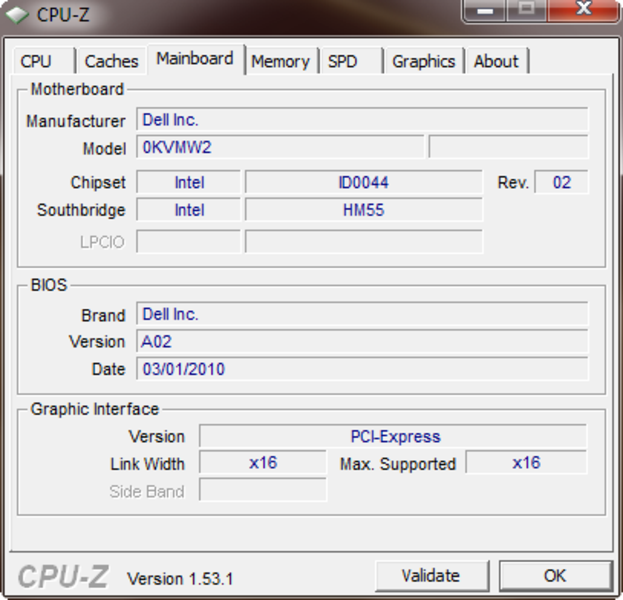
Task: Click the BIOS Date 03/01/2010 field
Action: pos(362,369)
